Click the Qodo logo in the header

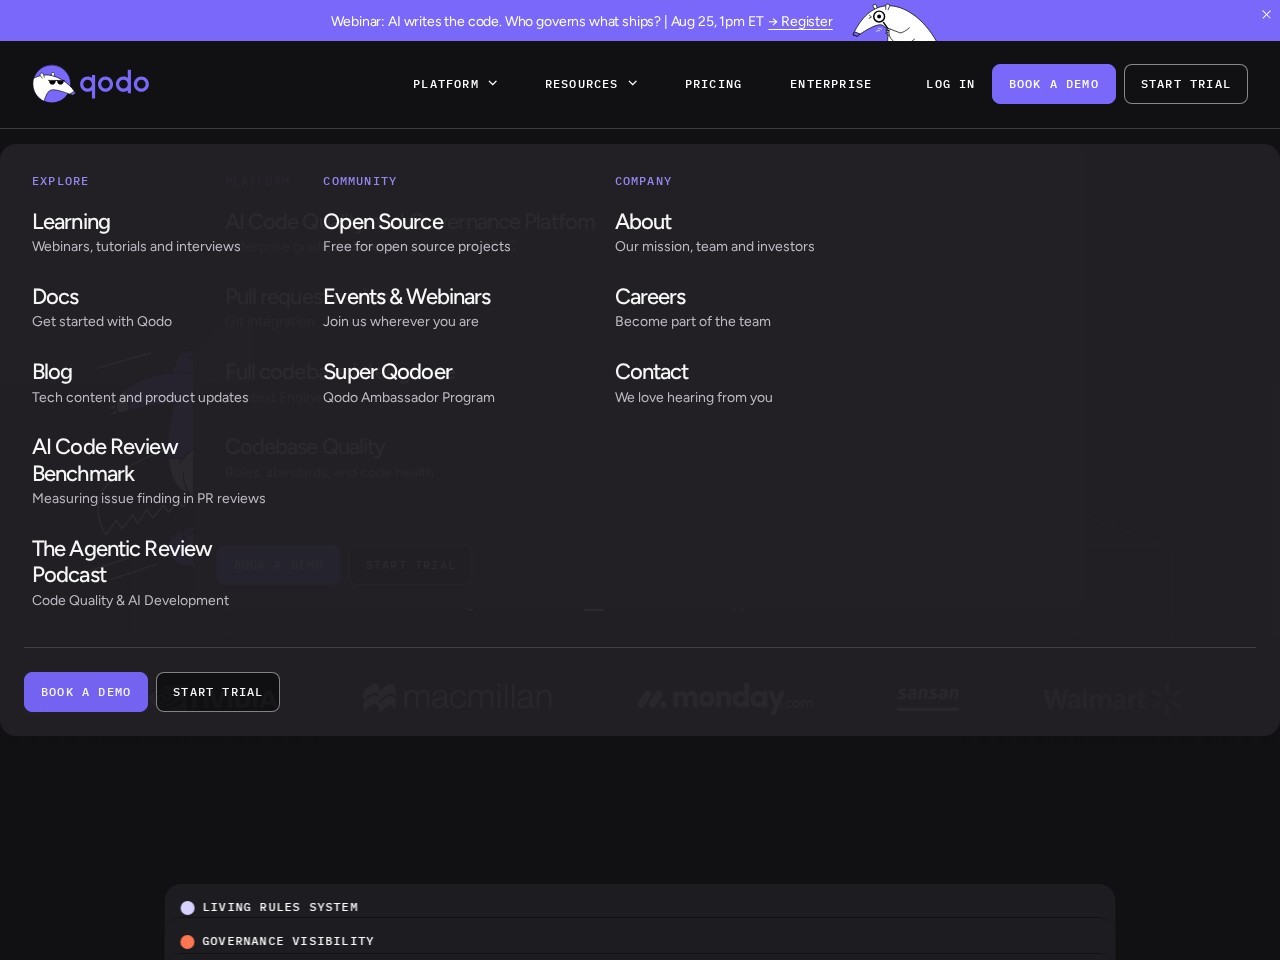coord(91,84)
